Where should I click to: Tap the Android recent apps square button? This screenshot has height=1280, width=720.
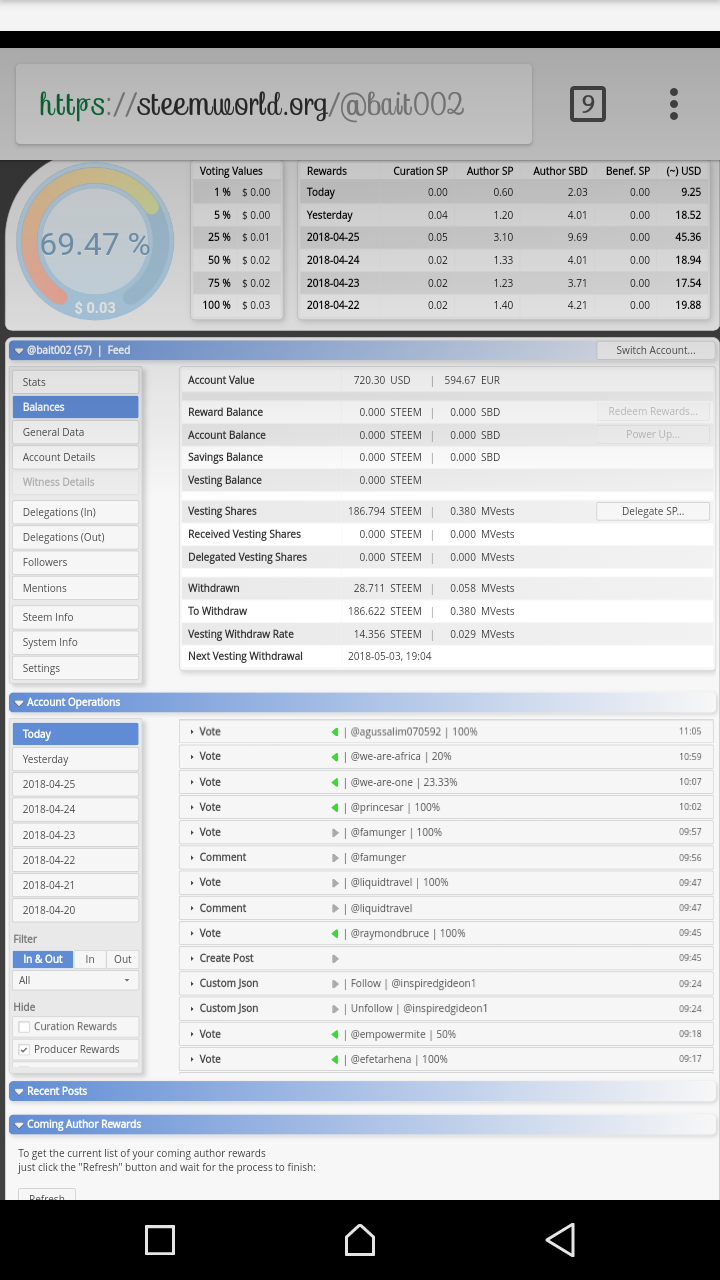click(160, 1240)
